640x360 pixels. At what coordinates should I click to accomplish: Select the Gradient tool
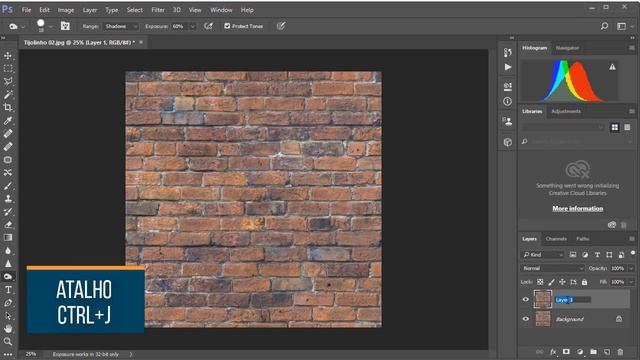pos(8,238)
